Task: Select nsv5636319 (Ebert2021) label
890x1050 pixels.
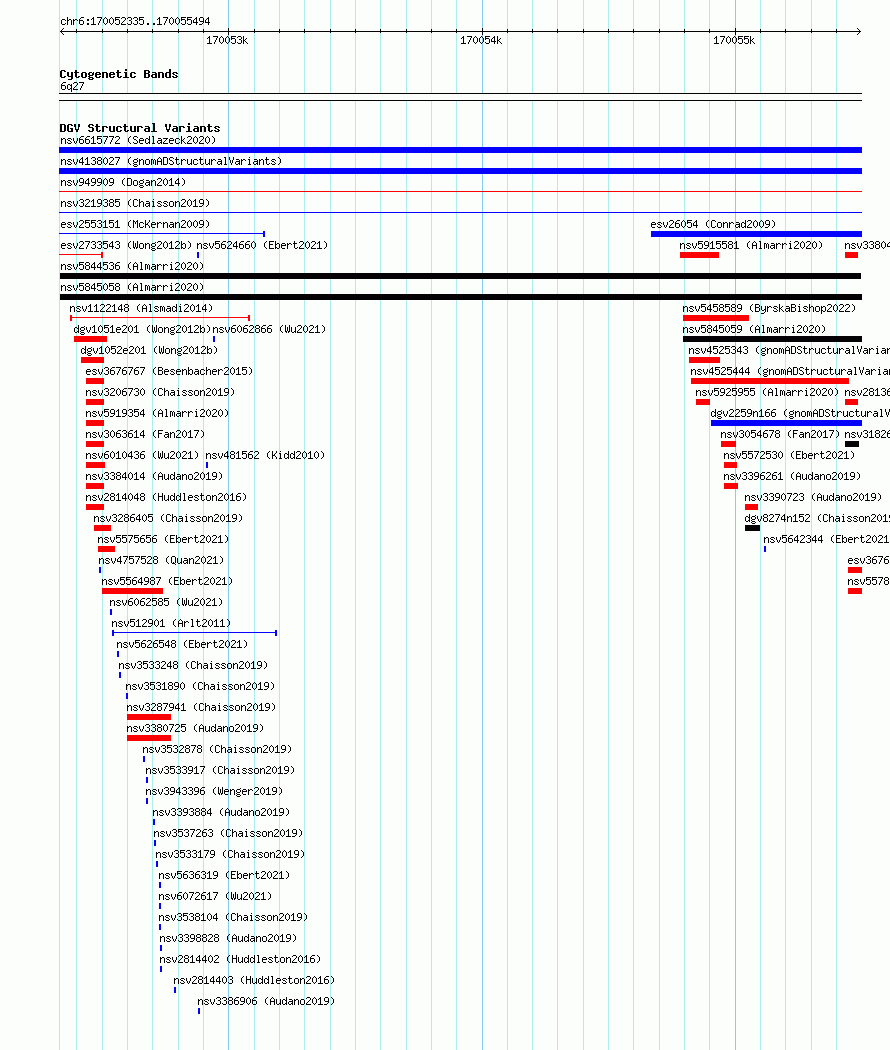Action: click(x=224, y=875)
